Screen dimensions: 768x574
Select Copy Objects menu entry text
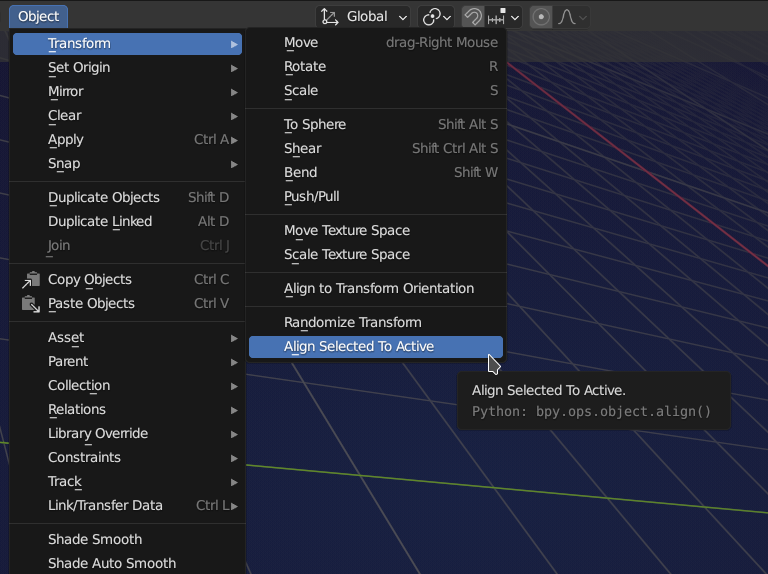[x=90, y=280]
